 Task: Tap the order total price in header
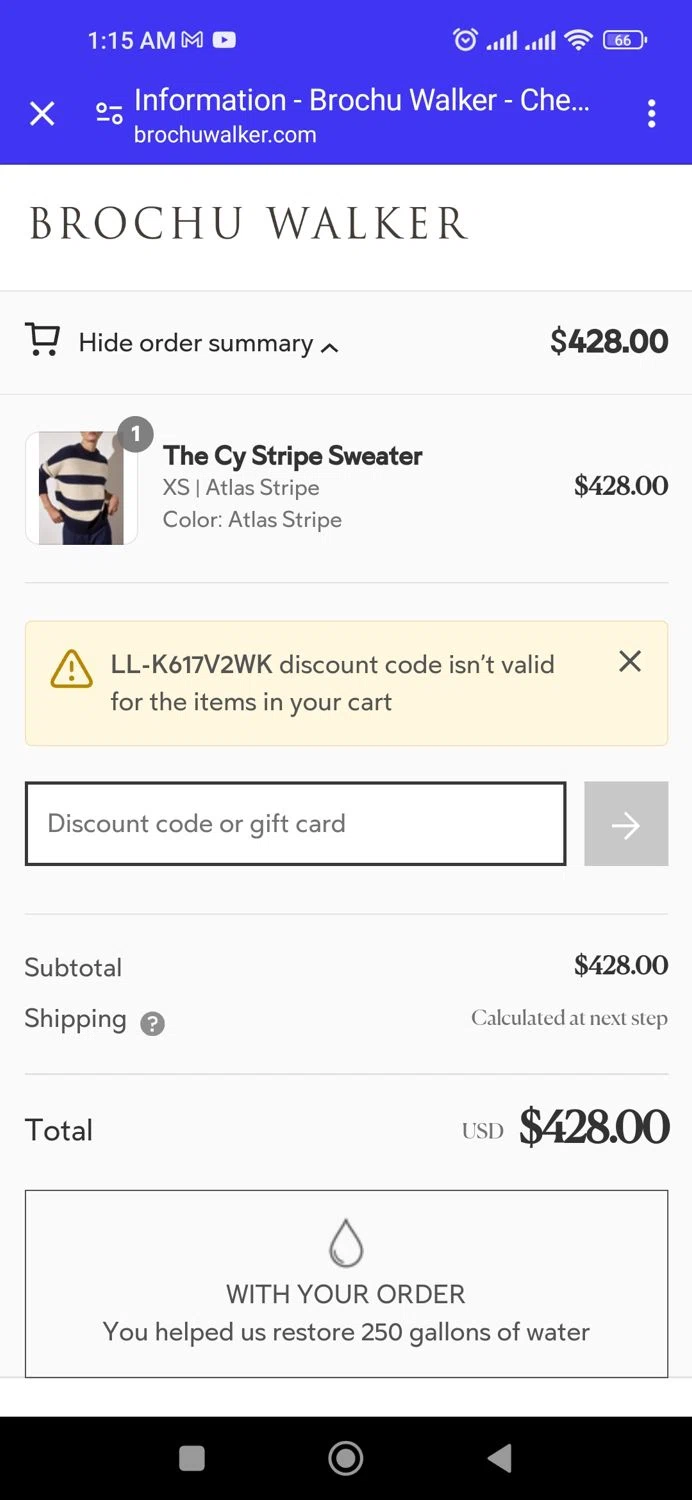point(608,342)
